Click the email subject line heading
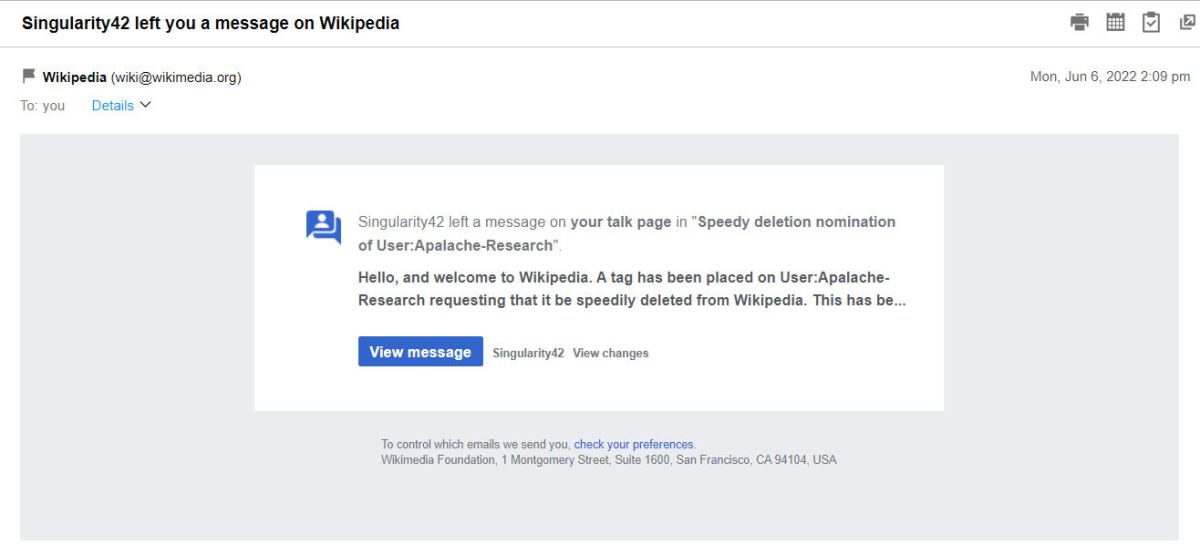 [x=210, y=23]
